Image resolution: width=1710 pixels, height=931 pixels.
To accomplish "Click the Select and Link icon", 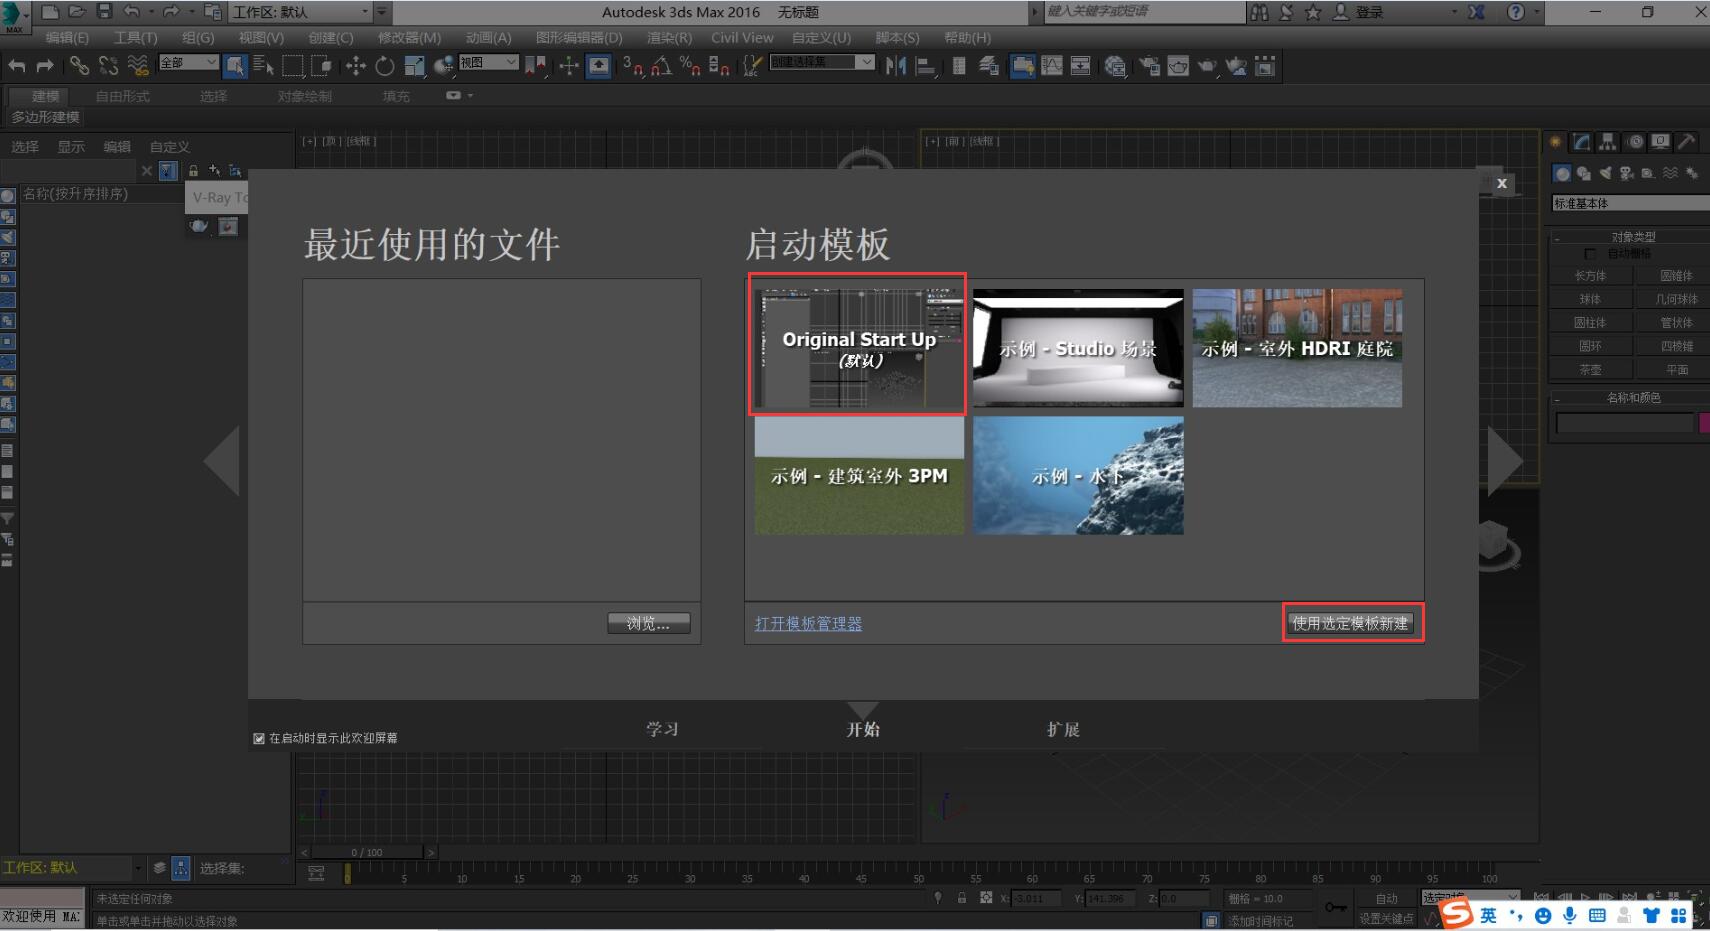I will coord(79,66).
